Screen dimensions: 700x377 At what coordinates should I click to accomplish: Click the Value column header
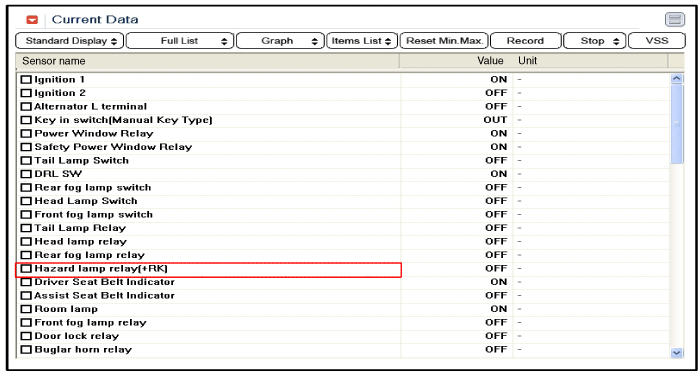coord(456,61)
